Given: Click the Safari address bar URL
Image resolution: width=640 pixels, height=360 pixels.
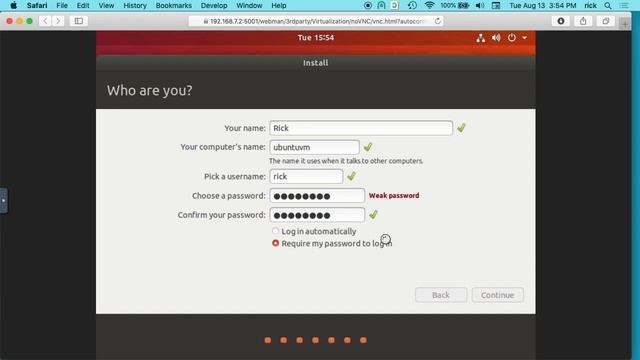Looking at the screenshot, I should point(316,21).
